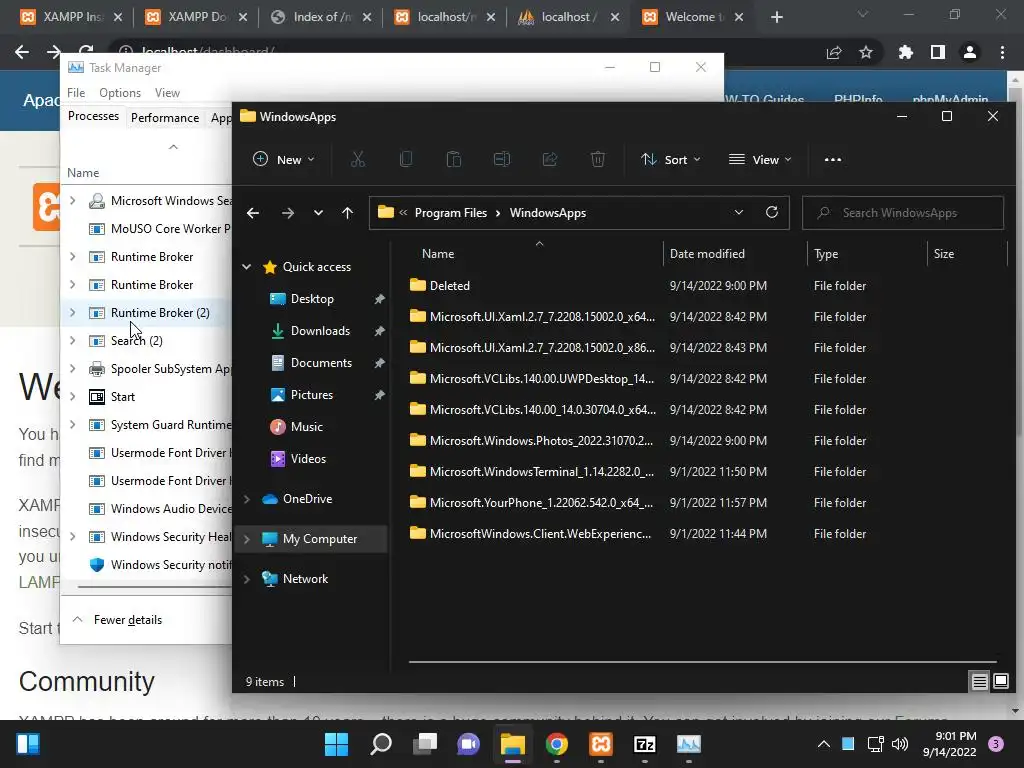Switch to the first XAMPP Installers Chrome tab
The height and width of the screenshot is (768, 1024).
pos(71,17)
